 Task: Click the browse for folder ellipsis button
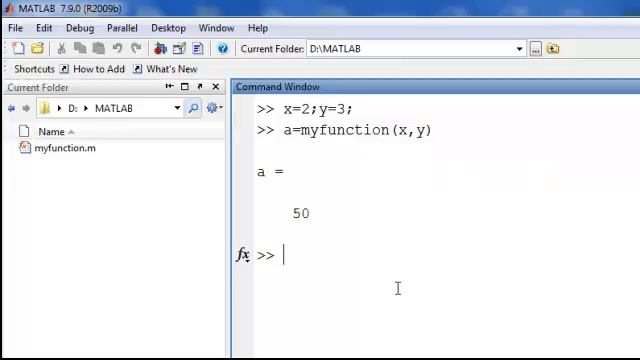click(536, 49)
